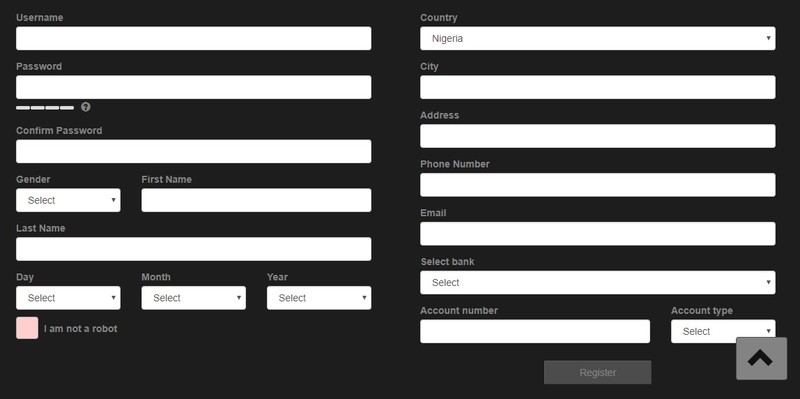800x399 pixels.
Task: Focus the Last Name input field
Action: coord(193,249)
